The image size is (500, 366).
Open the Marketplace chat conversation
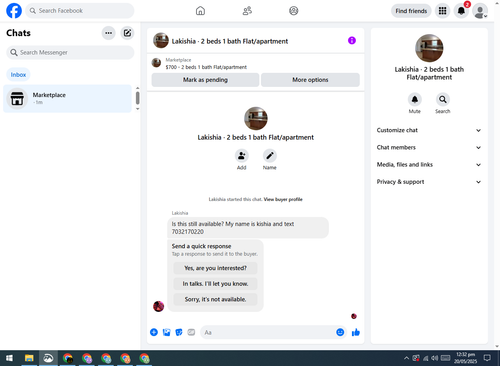[x=67, y=99]
